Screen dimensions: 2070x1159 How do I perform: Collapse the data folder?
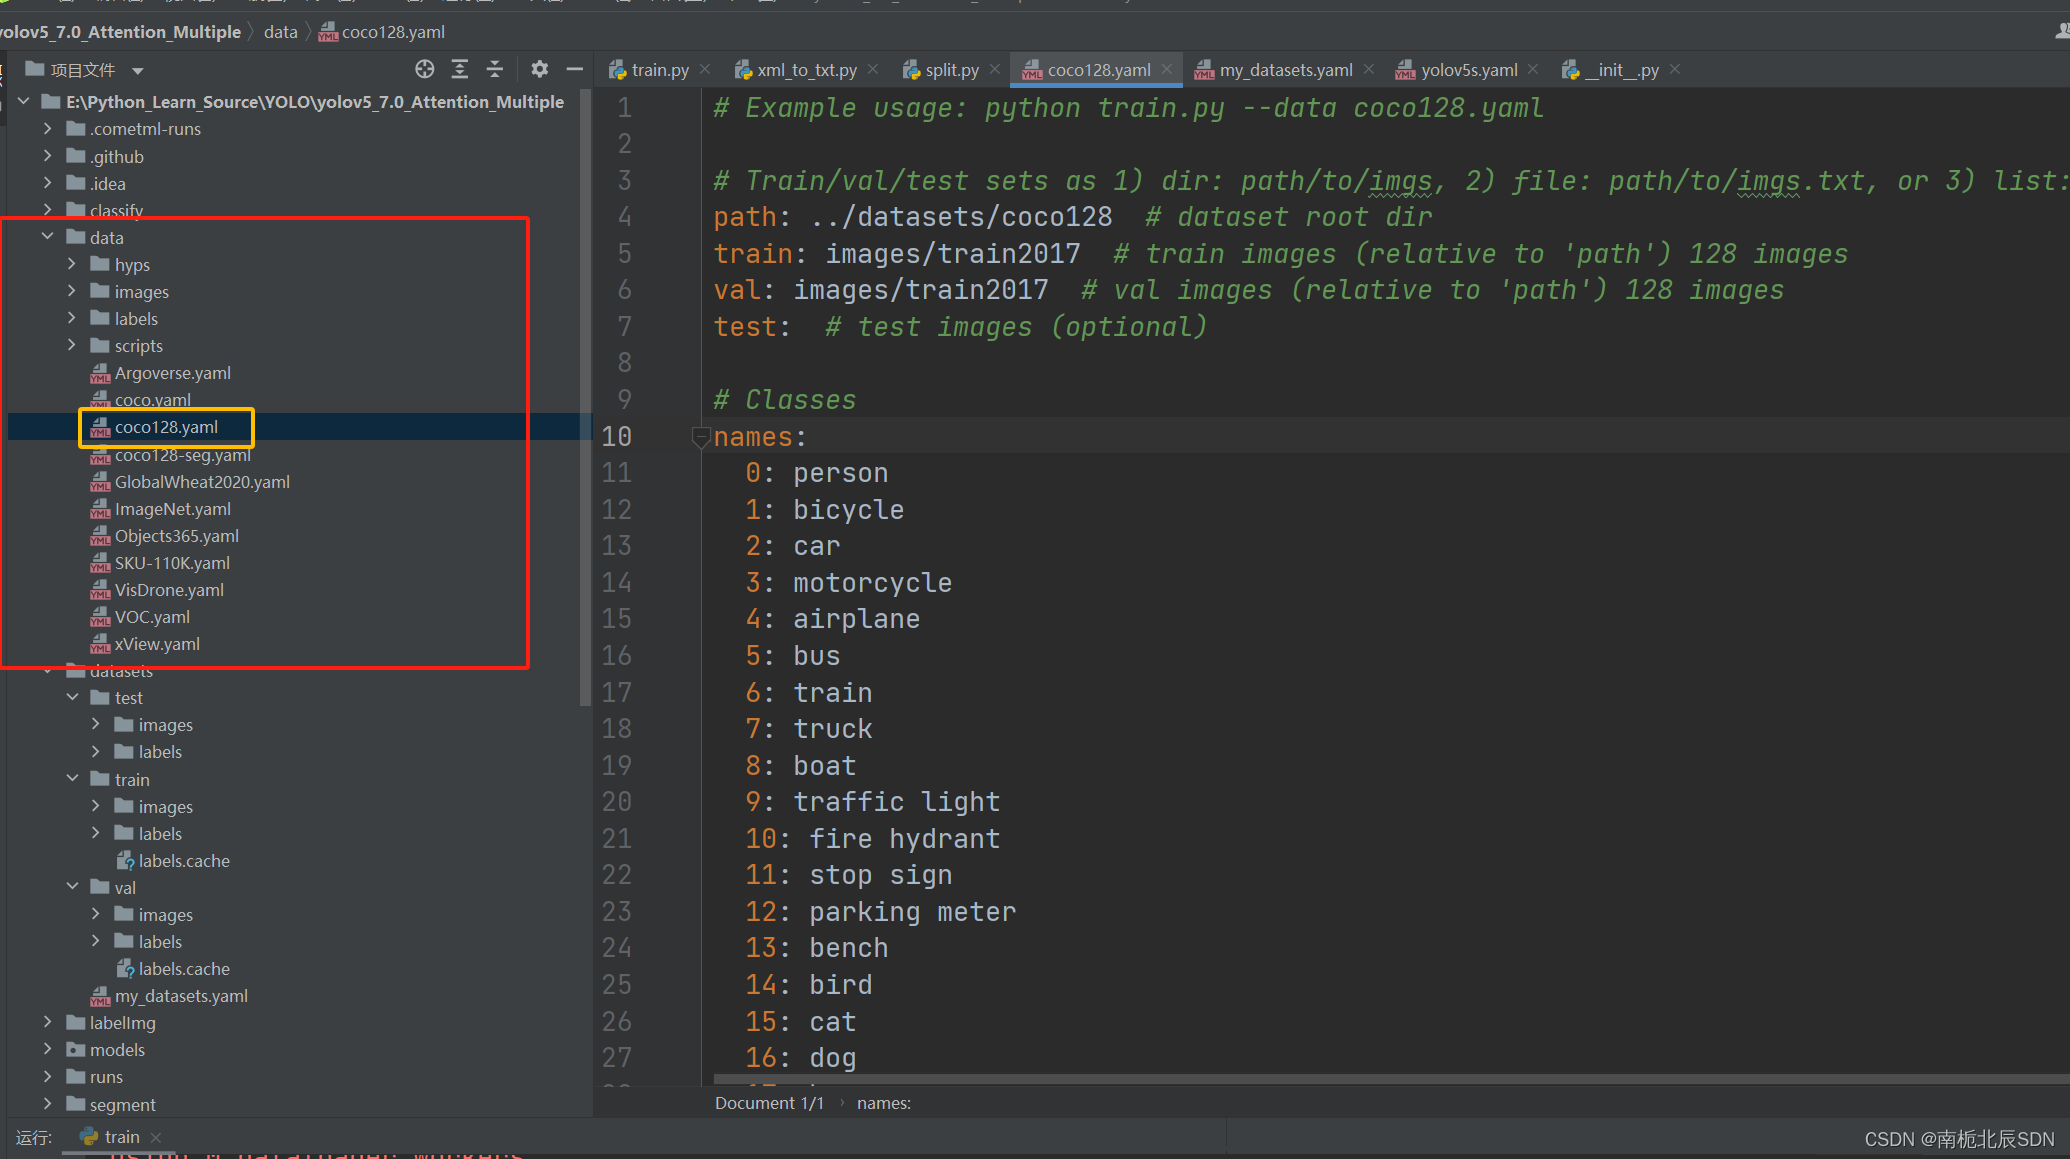point(47,237)
